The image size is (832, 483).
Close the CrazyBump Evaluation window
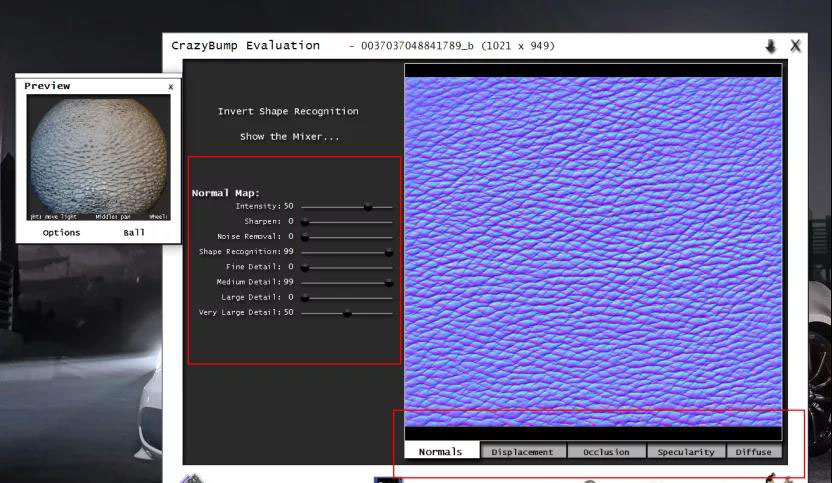[795, 46]
